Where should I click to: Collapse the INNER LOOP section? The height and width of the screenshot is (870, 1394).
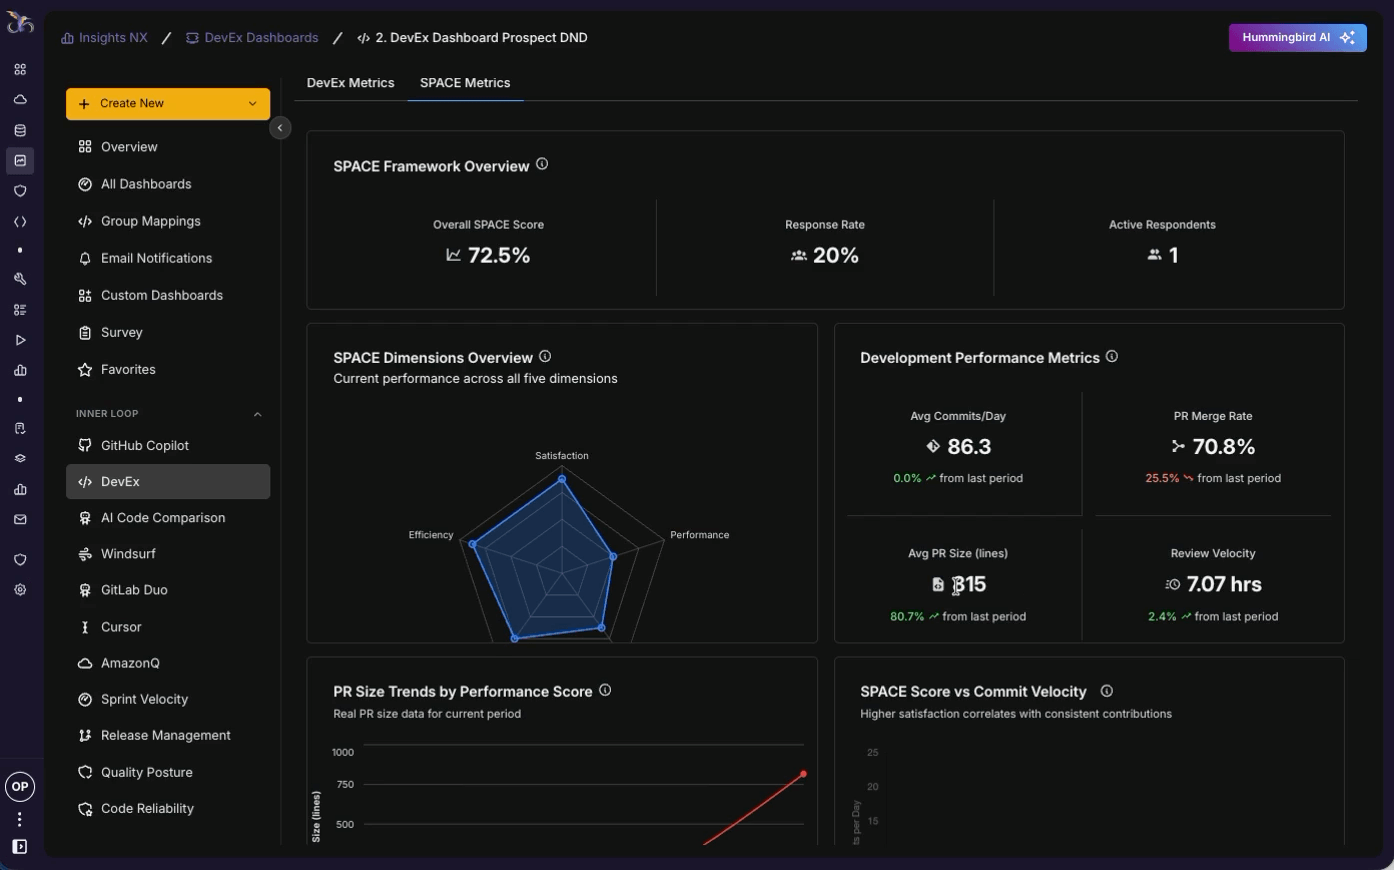257,414
